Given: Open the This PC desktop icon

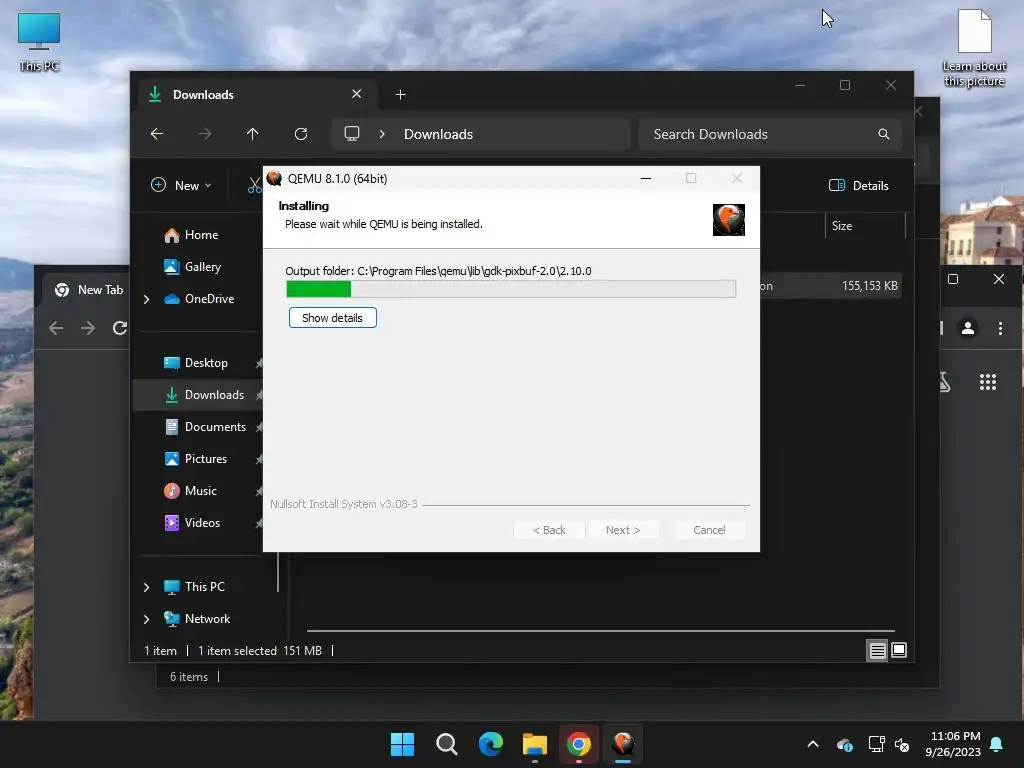Looking at the screenshot, I should (x=39, y=42).
